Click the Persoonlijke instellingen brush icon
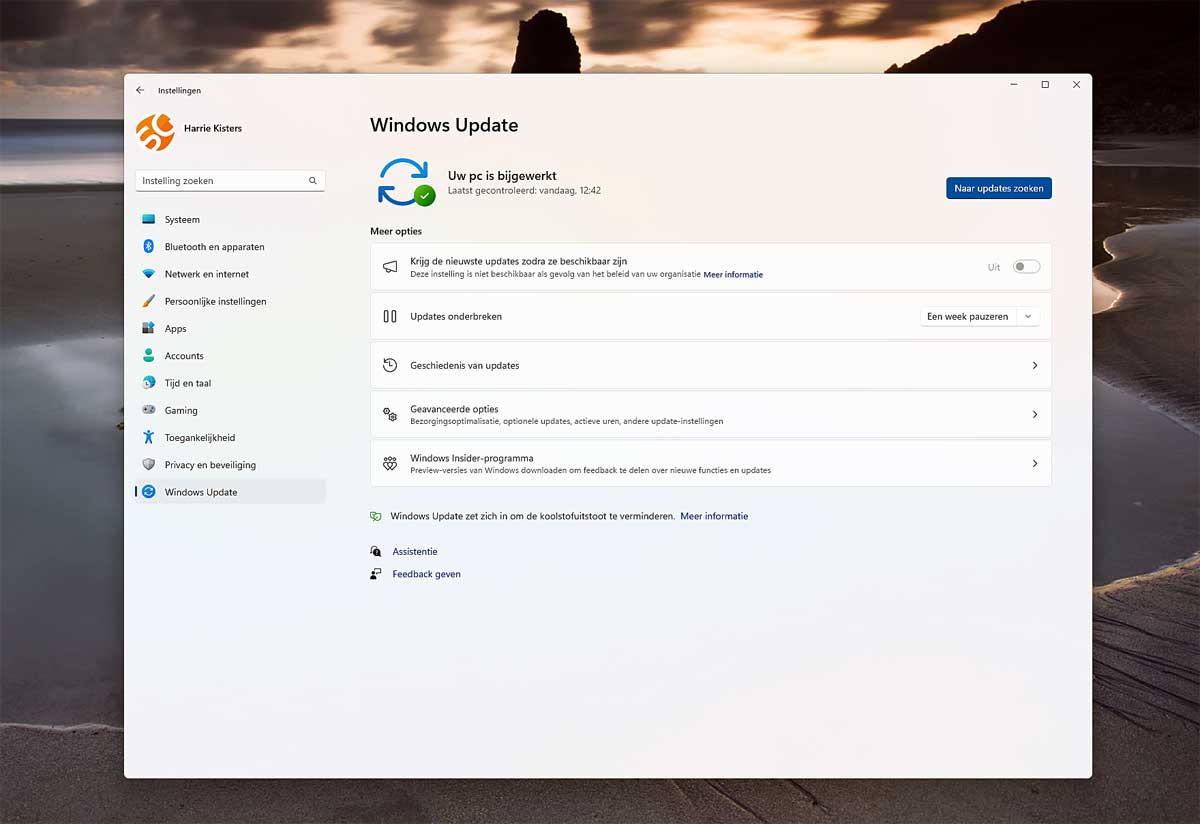This screenshot has height=824, width=1200. [x=148, y=301]
